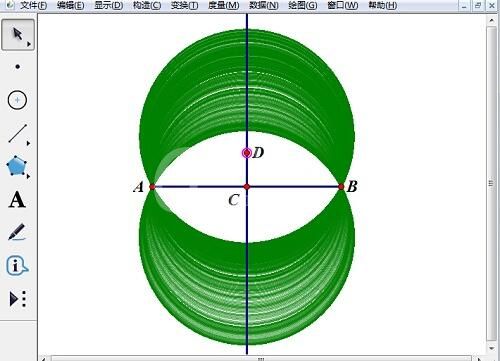Click point D on the vertical line
This screenshot has height=361, width=500.
click(x=247, y=153)
